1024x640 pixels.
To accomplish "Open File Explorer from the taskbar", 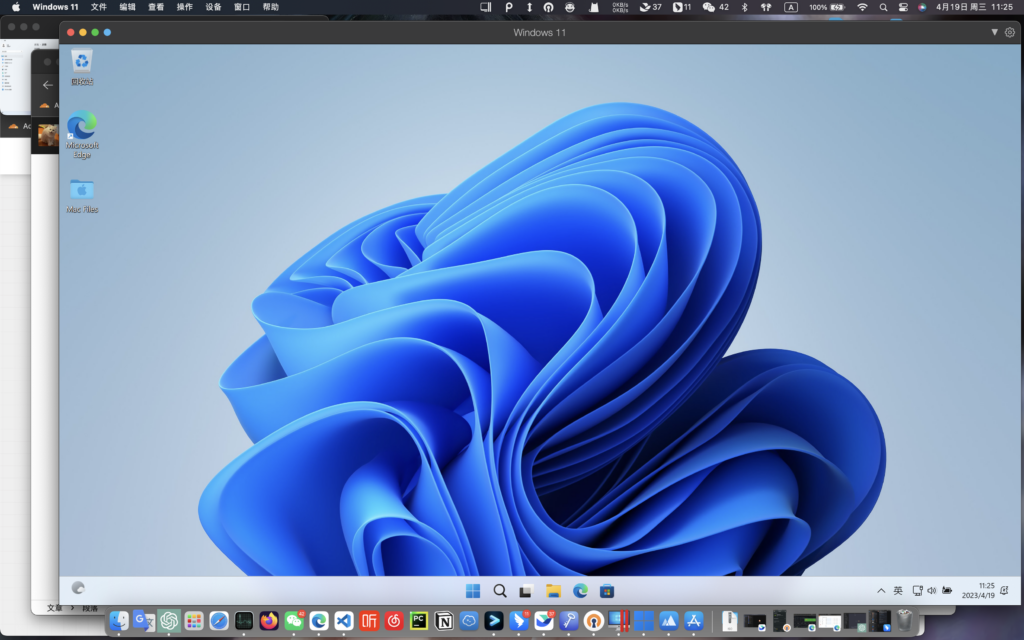I will coord(553,591).
